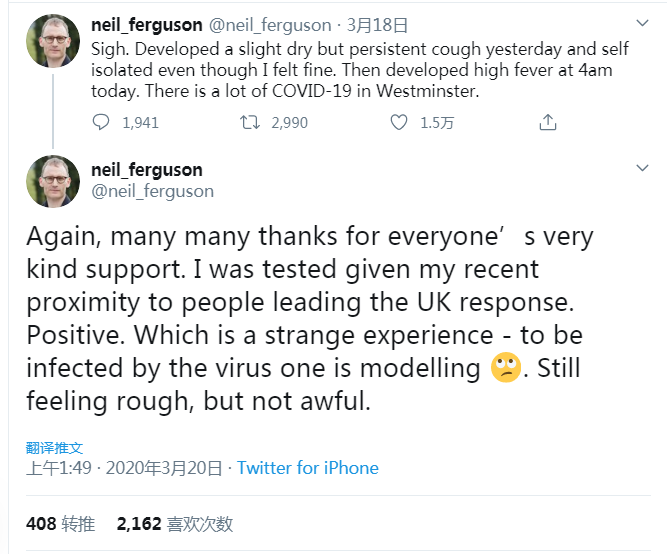667x554 pixels.
Task: Click the share upload icon
Action: pyautogui.click(x=547, y=122)
